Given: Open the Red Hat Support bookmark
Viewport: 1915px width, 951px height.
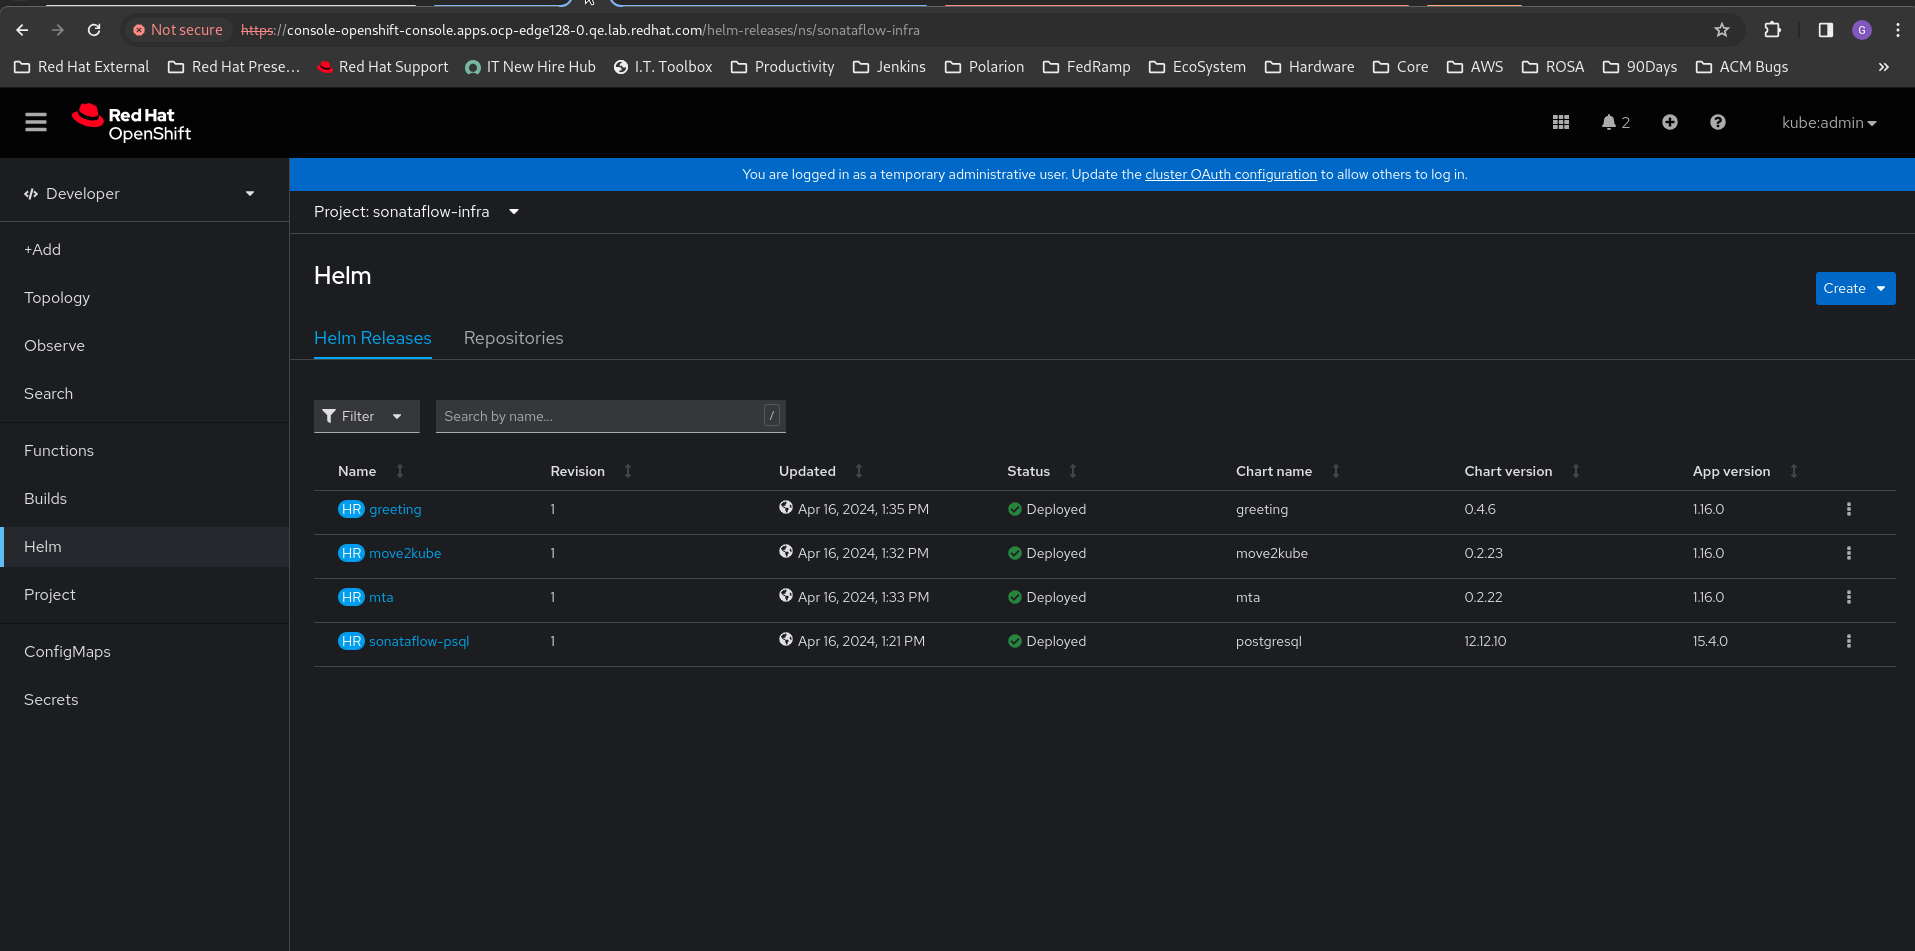Looking at the screenshot, I should pyautogui.click(x=383, y=67).
